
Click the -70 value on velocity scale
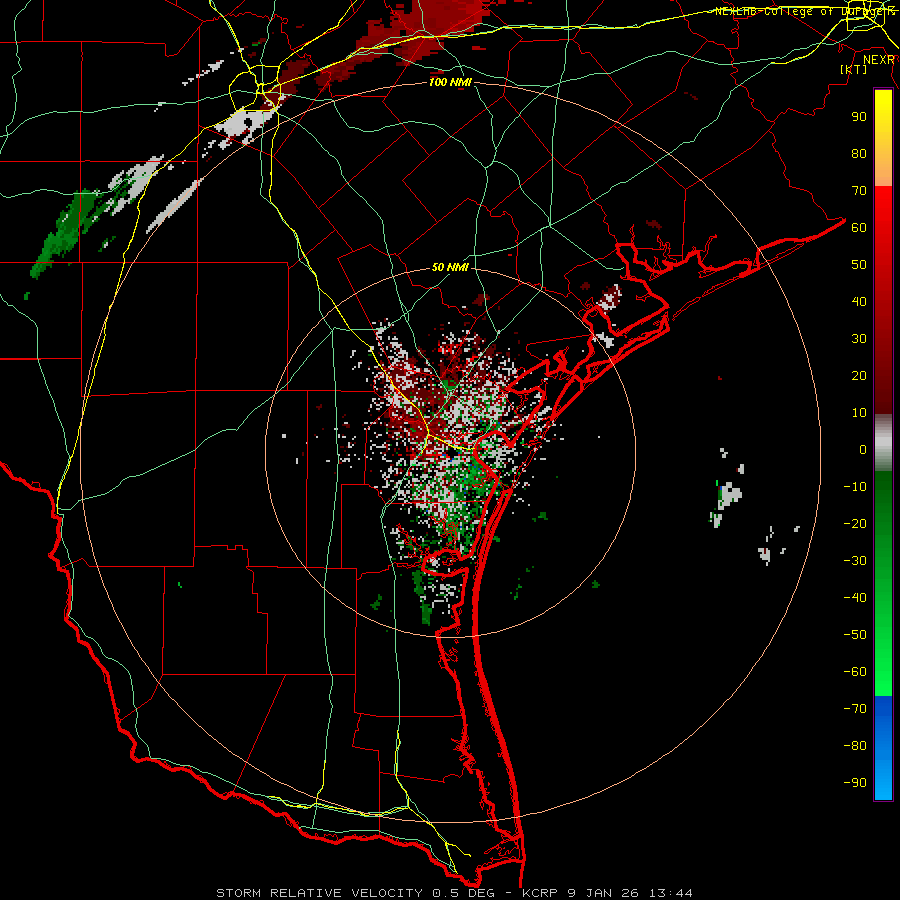tap(855, 709)
